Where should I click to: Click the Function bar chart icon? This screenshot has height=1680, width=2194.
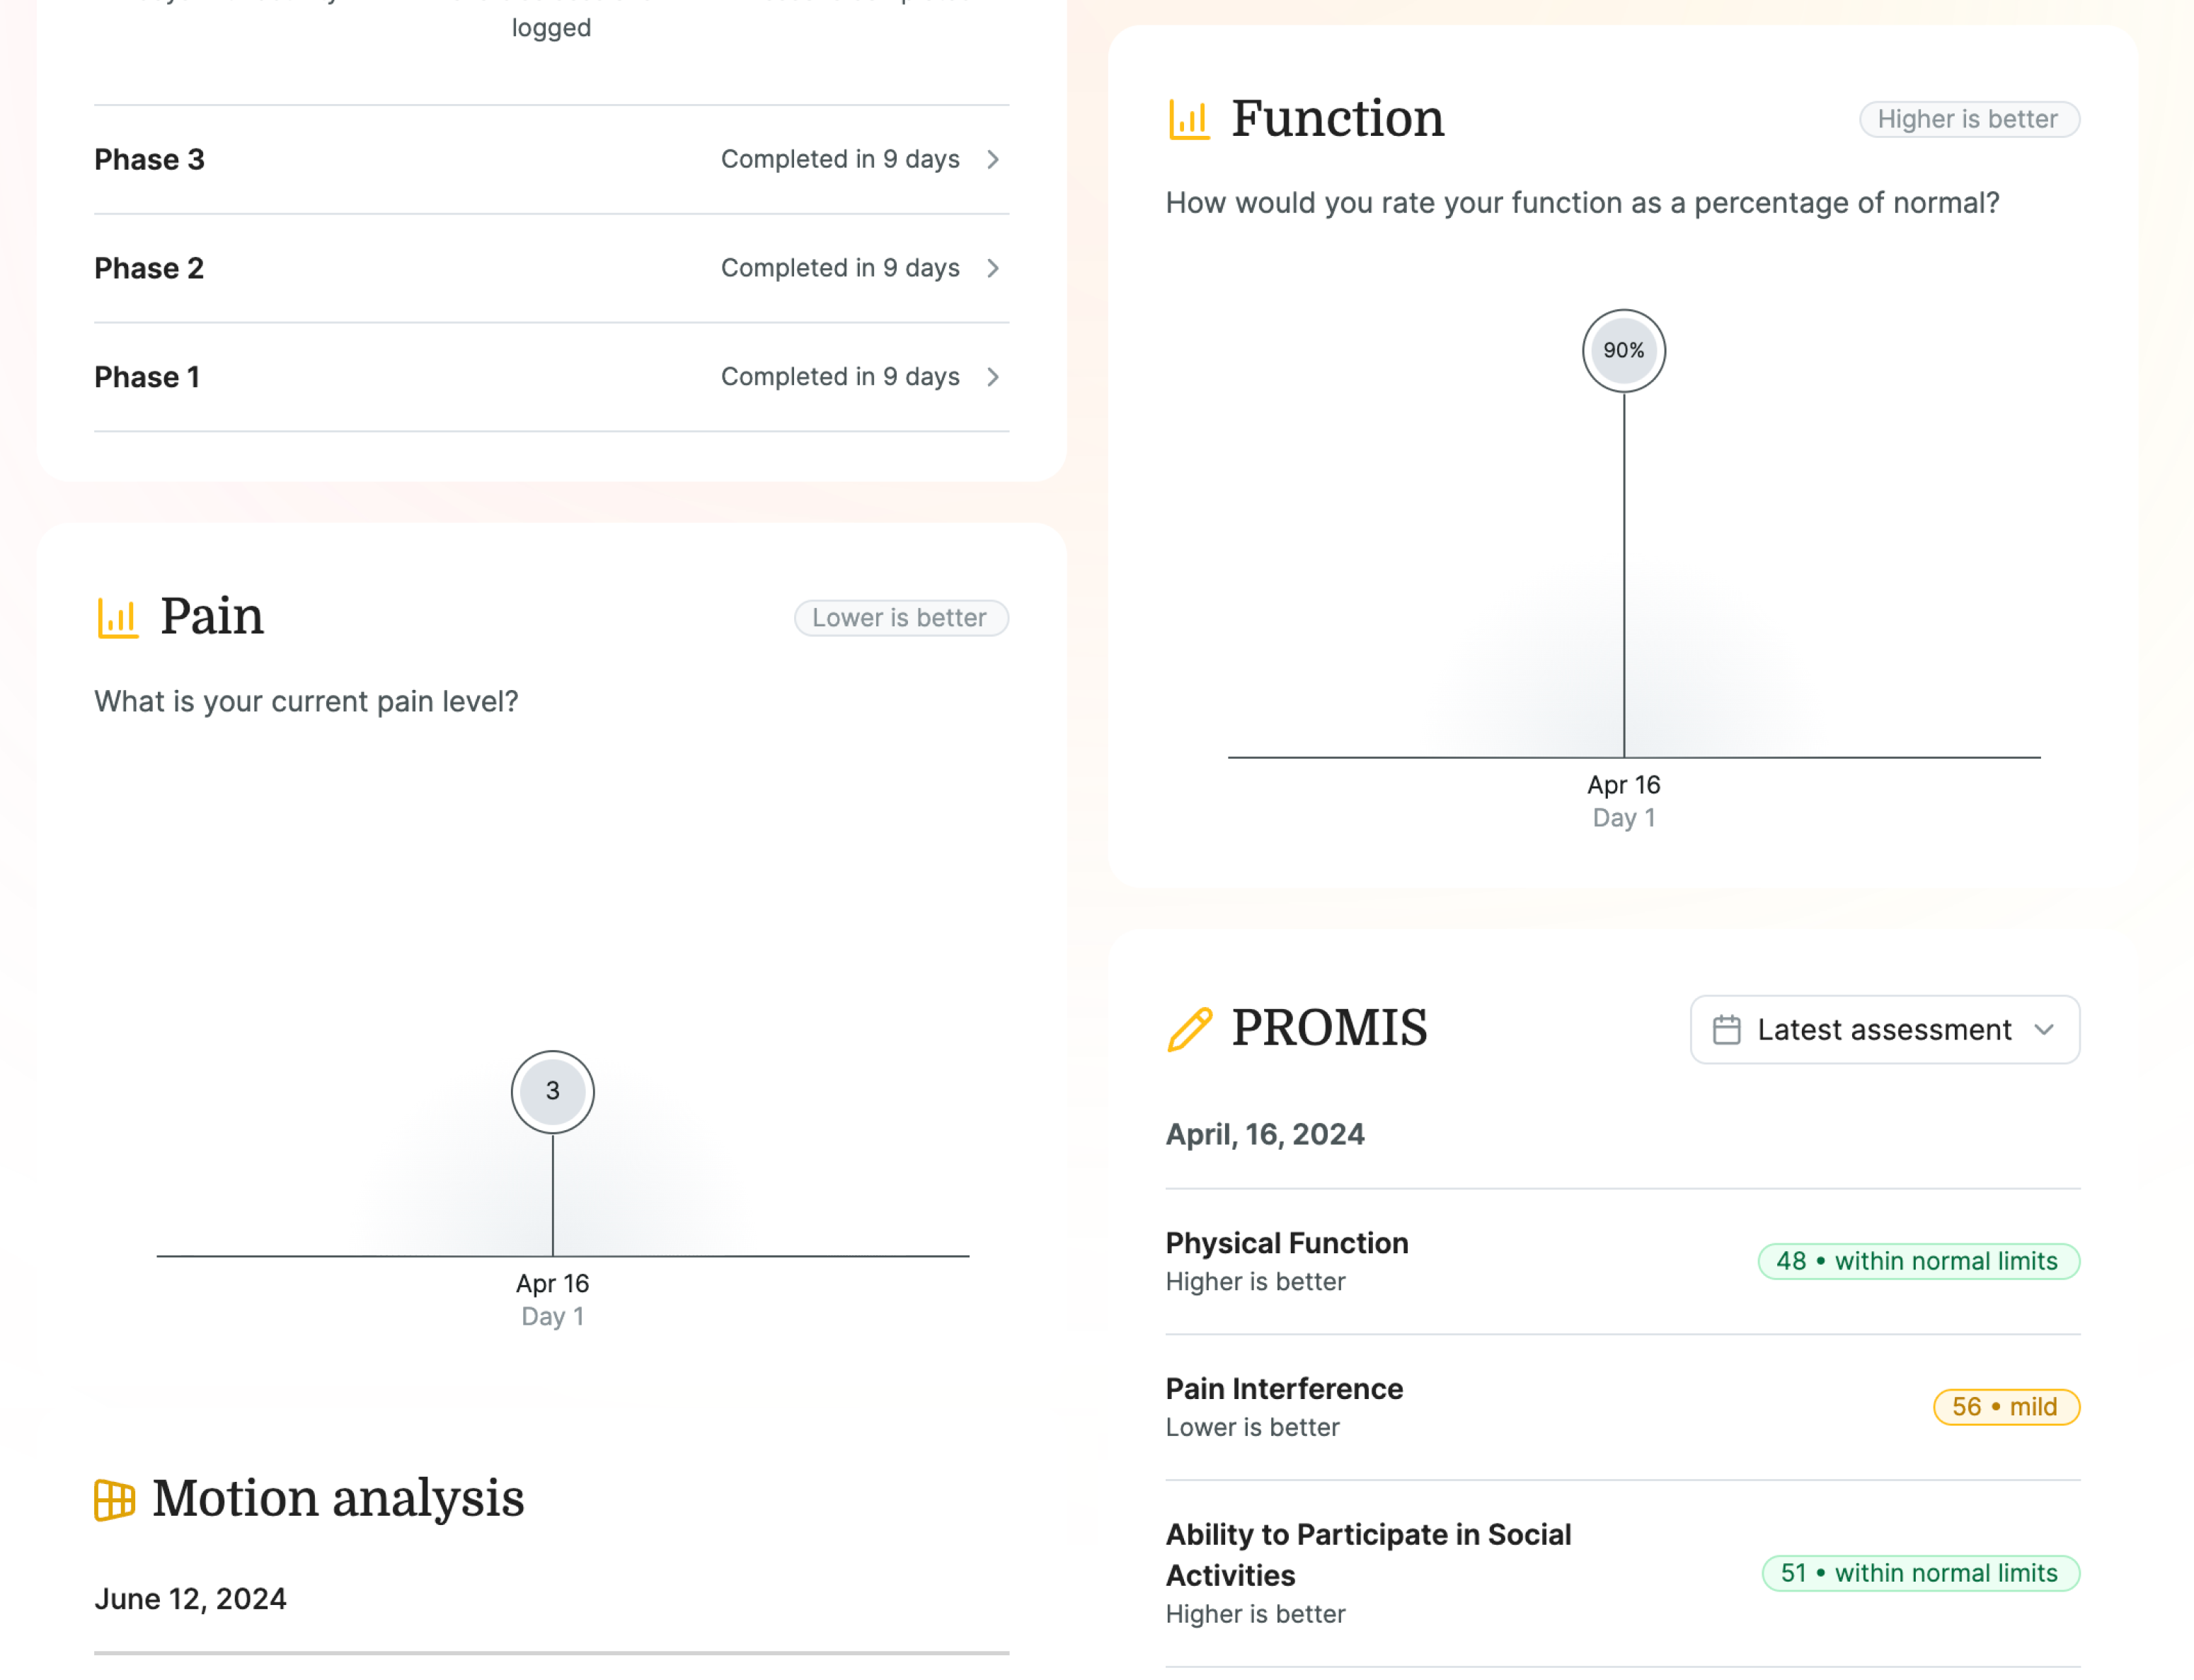click(x=1189, y=119)
